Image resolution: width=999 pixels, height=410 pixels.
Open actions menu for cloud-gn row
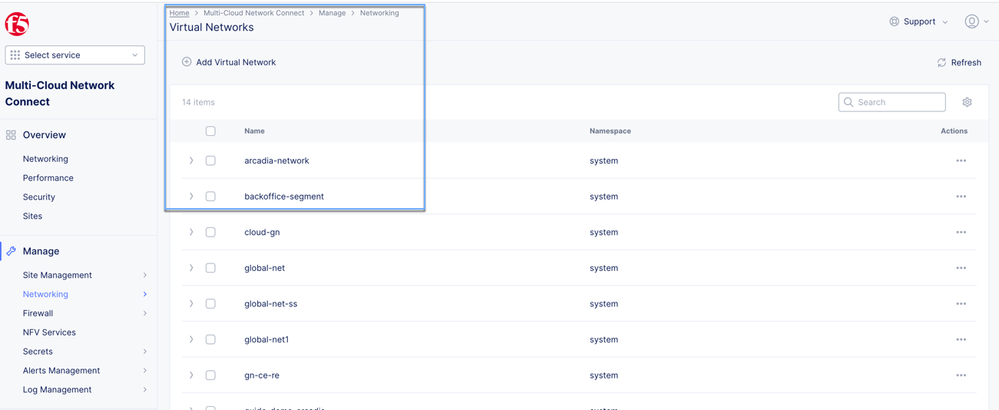click(x=961, y=232)
